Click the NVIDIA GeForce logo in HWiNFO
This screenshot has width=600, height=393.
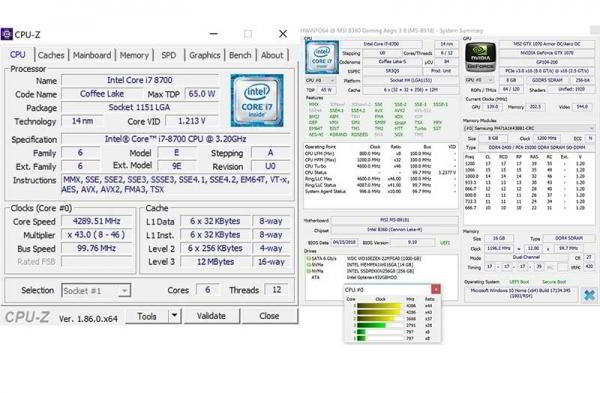480,57
